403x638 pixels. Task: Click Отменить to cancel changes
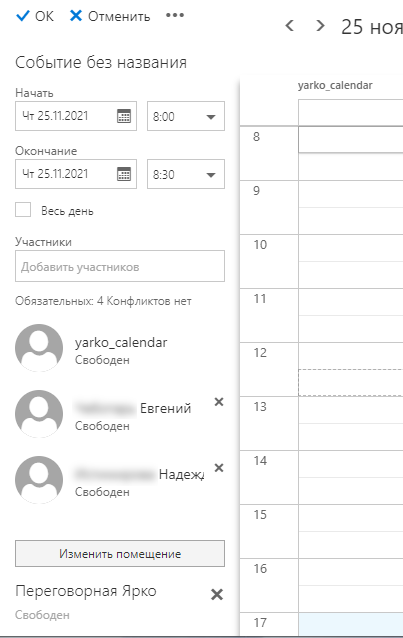click(x=110, y=16)
